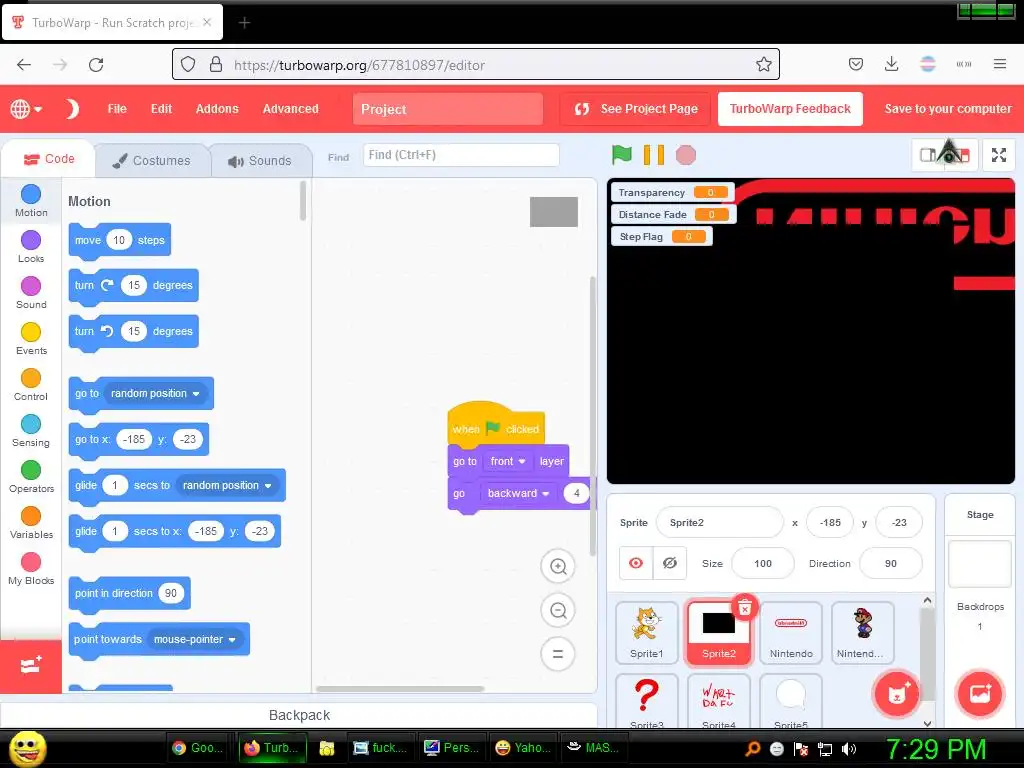Click the Project title field

coord(447,109)
